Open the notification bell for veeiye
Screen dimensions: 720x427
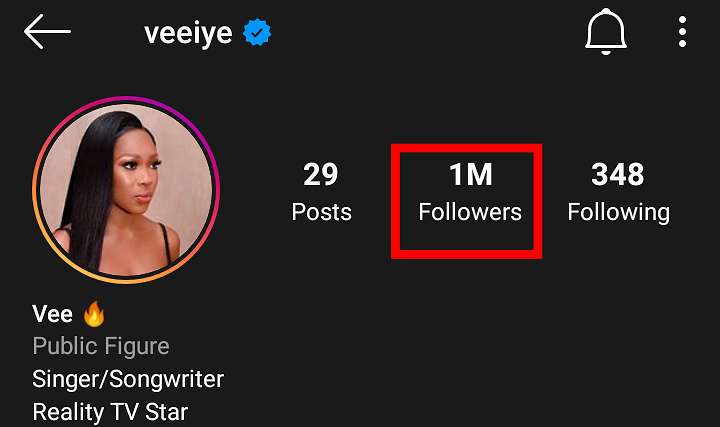click(x=606, y=32)
